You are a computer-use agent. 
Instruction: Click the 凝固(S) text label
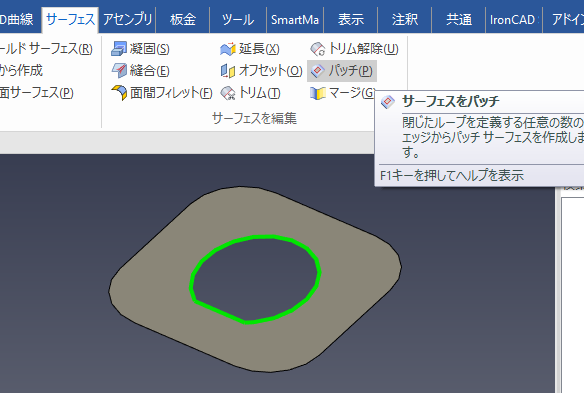pyautogui.click(x=149, y=49)
